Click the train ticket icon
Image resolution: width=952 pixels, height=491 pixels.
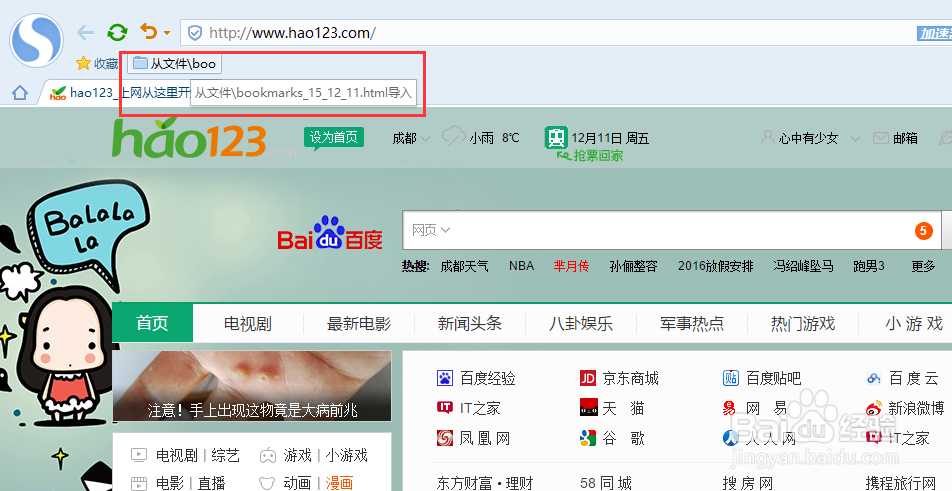pos(556,137)
